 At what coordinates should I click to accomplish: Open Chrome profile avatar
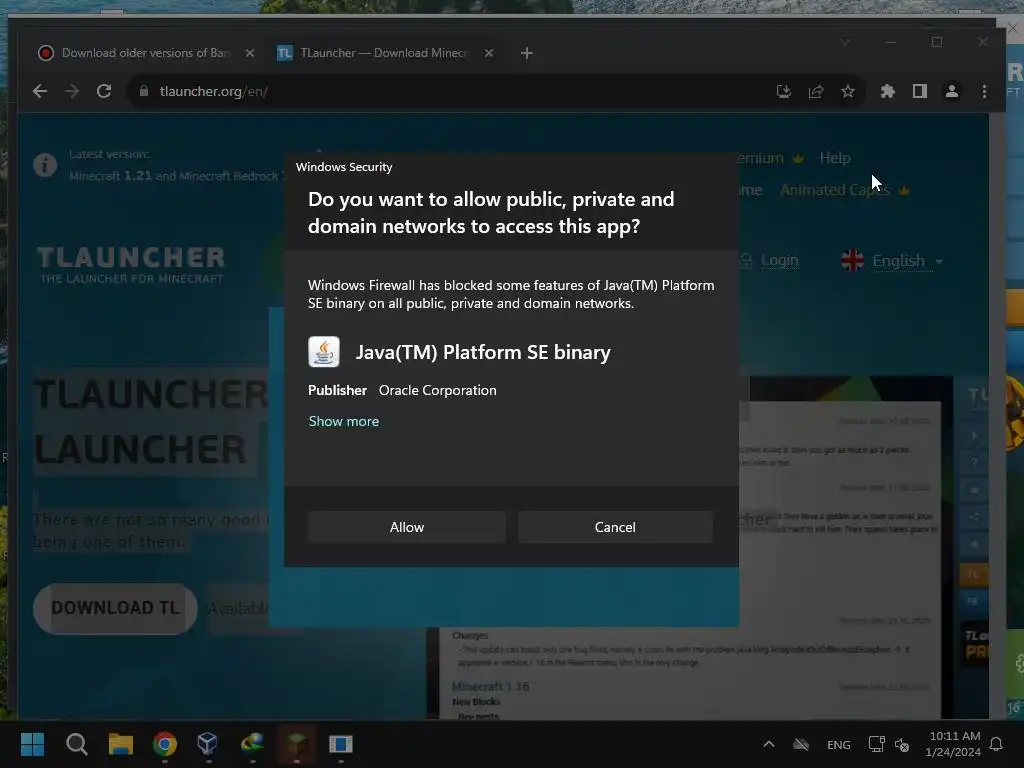pyautogui.click(x=952, y=91)
